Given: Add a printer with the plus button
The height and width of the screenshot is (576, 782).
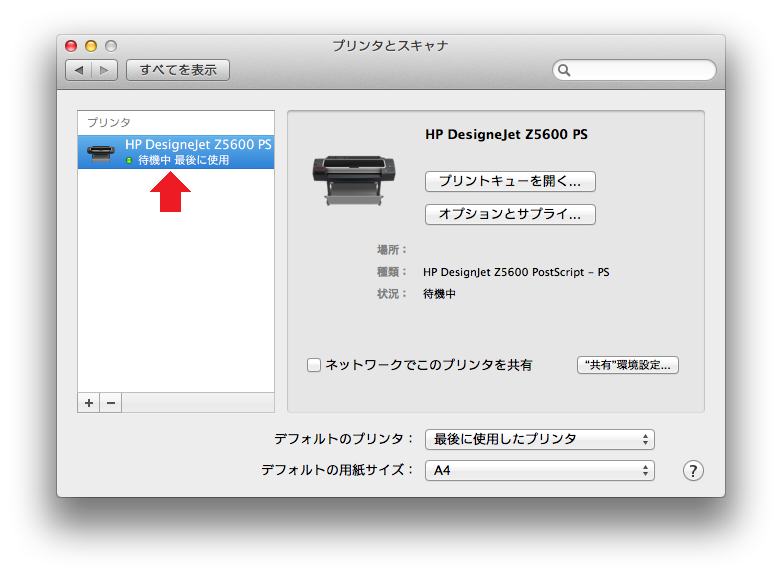Looking at the screenshot, I should 89,402.
